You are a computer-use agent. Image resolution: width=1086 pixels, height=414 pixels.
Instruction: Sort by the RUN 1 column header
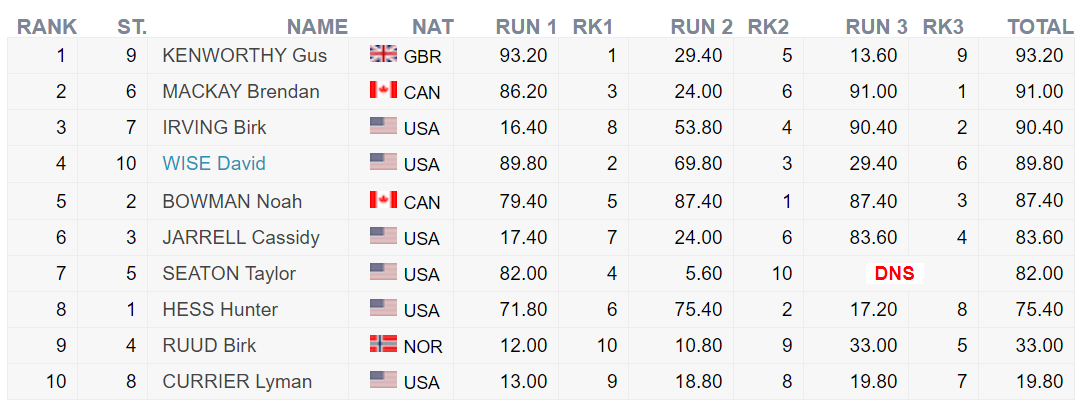[x=526, y=27]
